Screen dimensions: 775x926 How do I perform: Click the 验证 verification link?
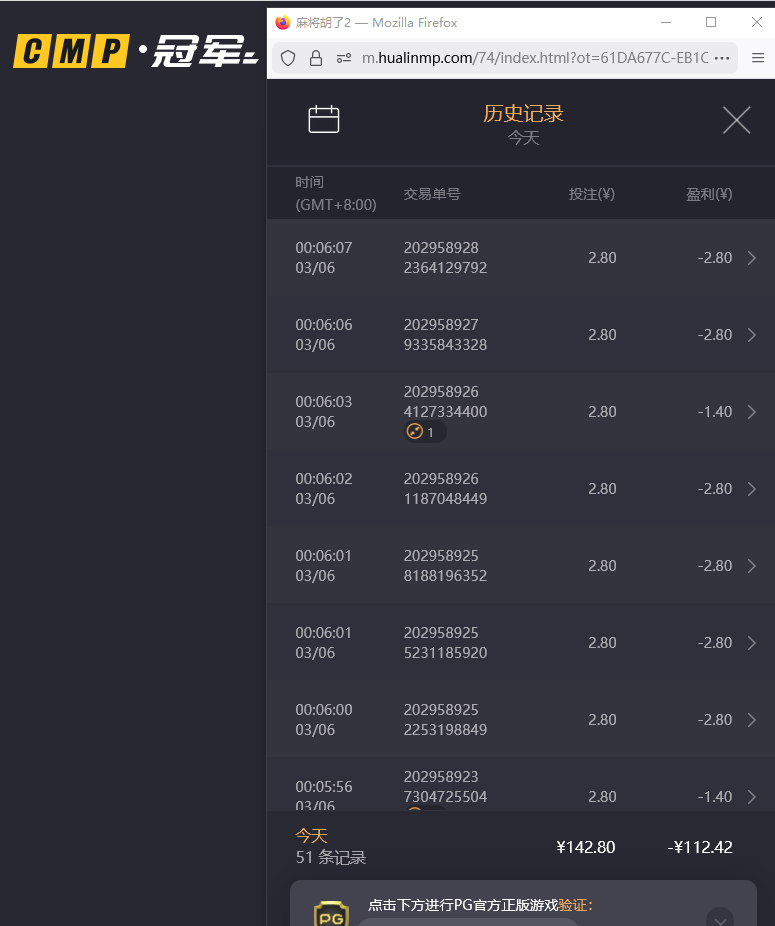[x=574, y=905]
